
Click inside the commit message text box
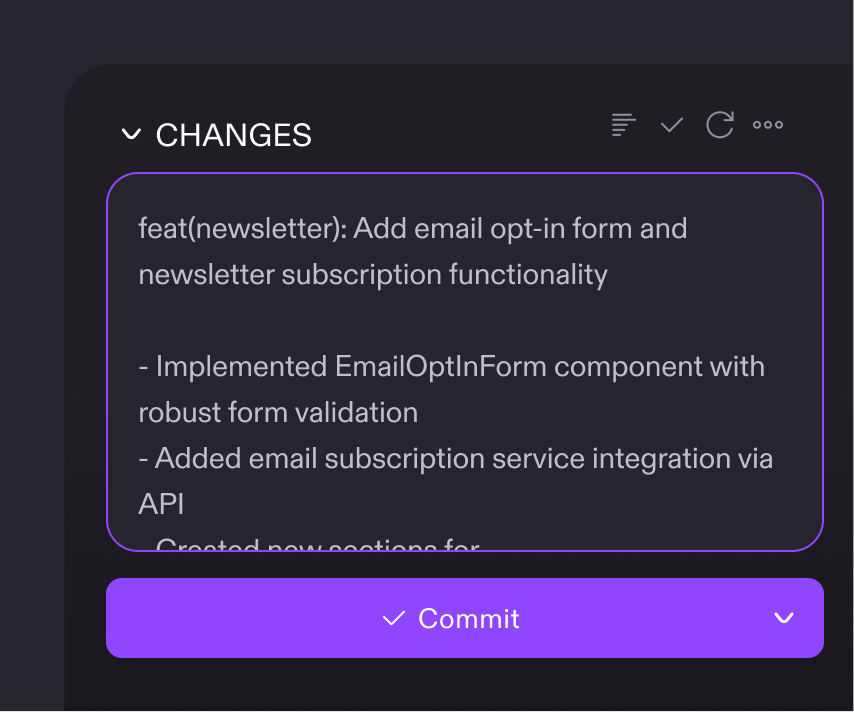tap(465, 360)
